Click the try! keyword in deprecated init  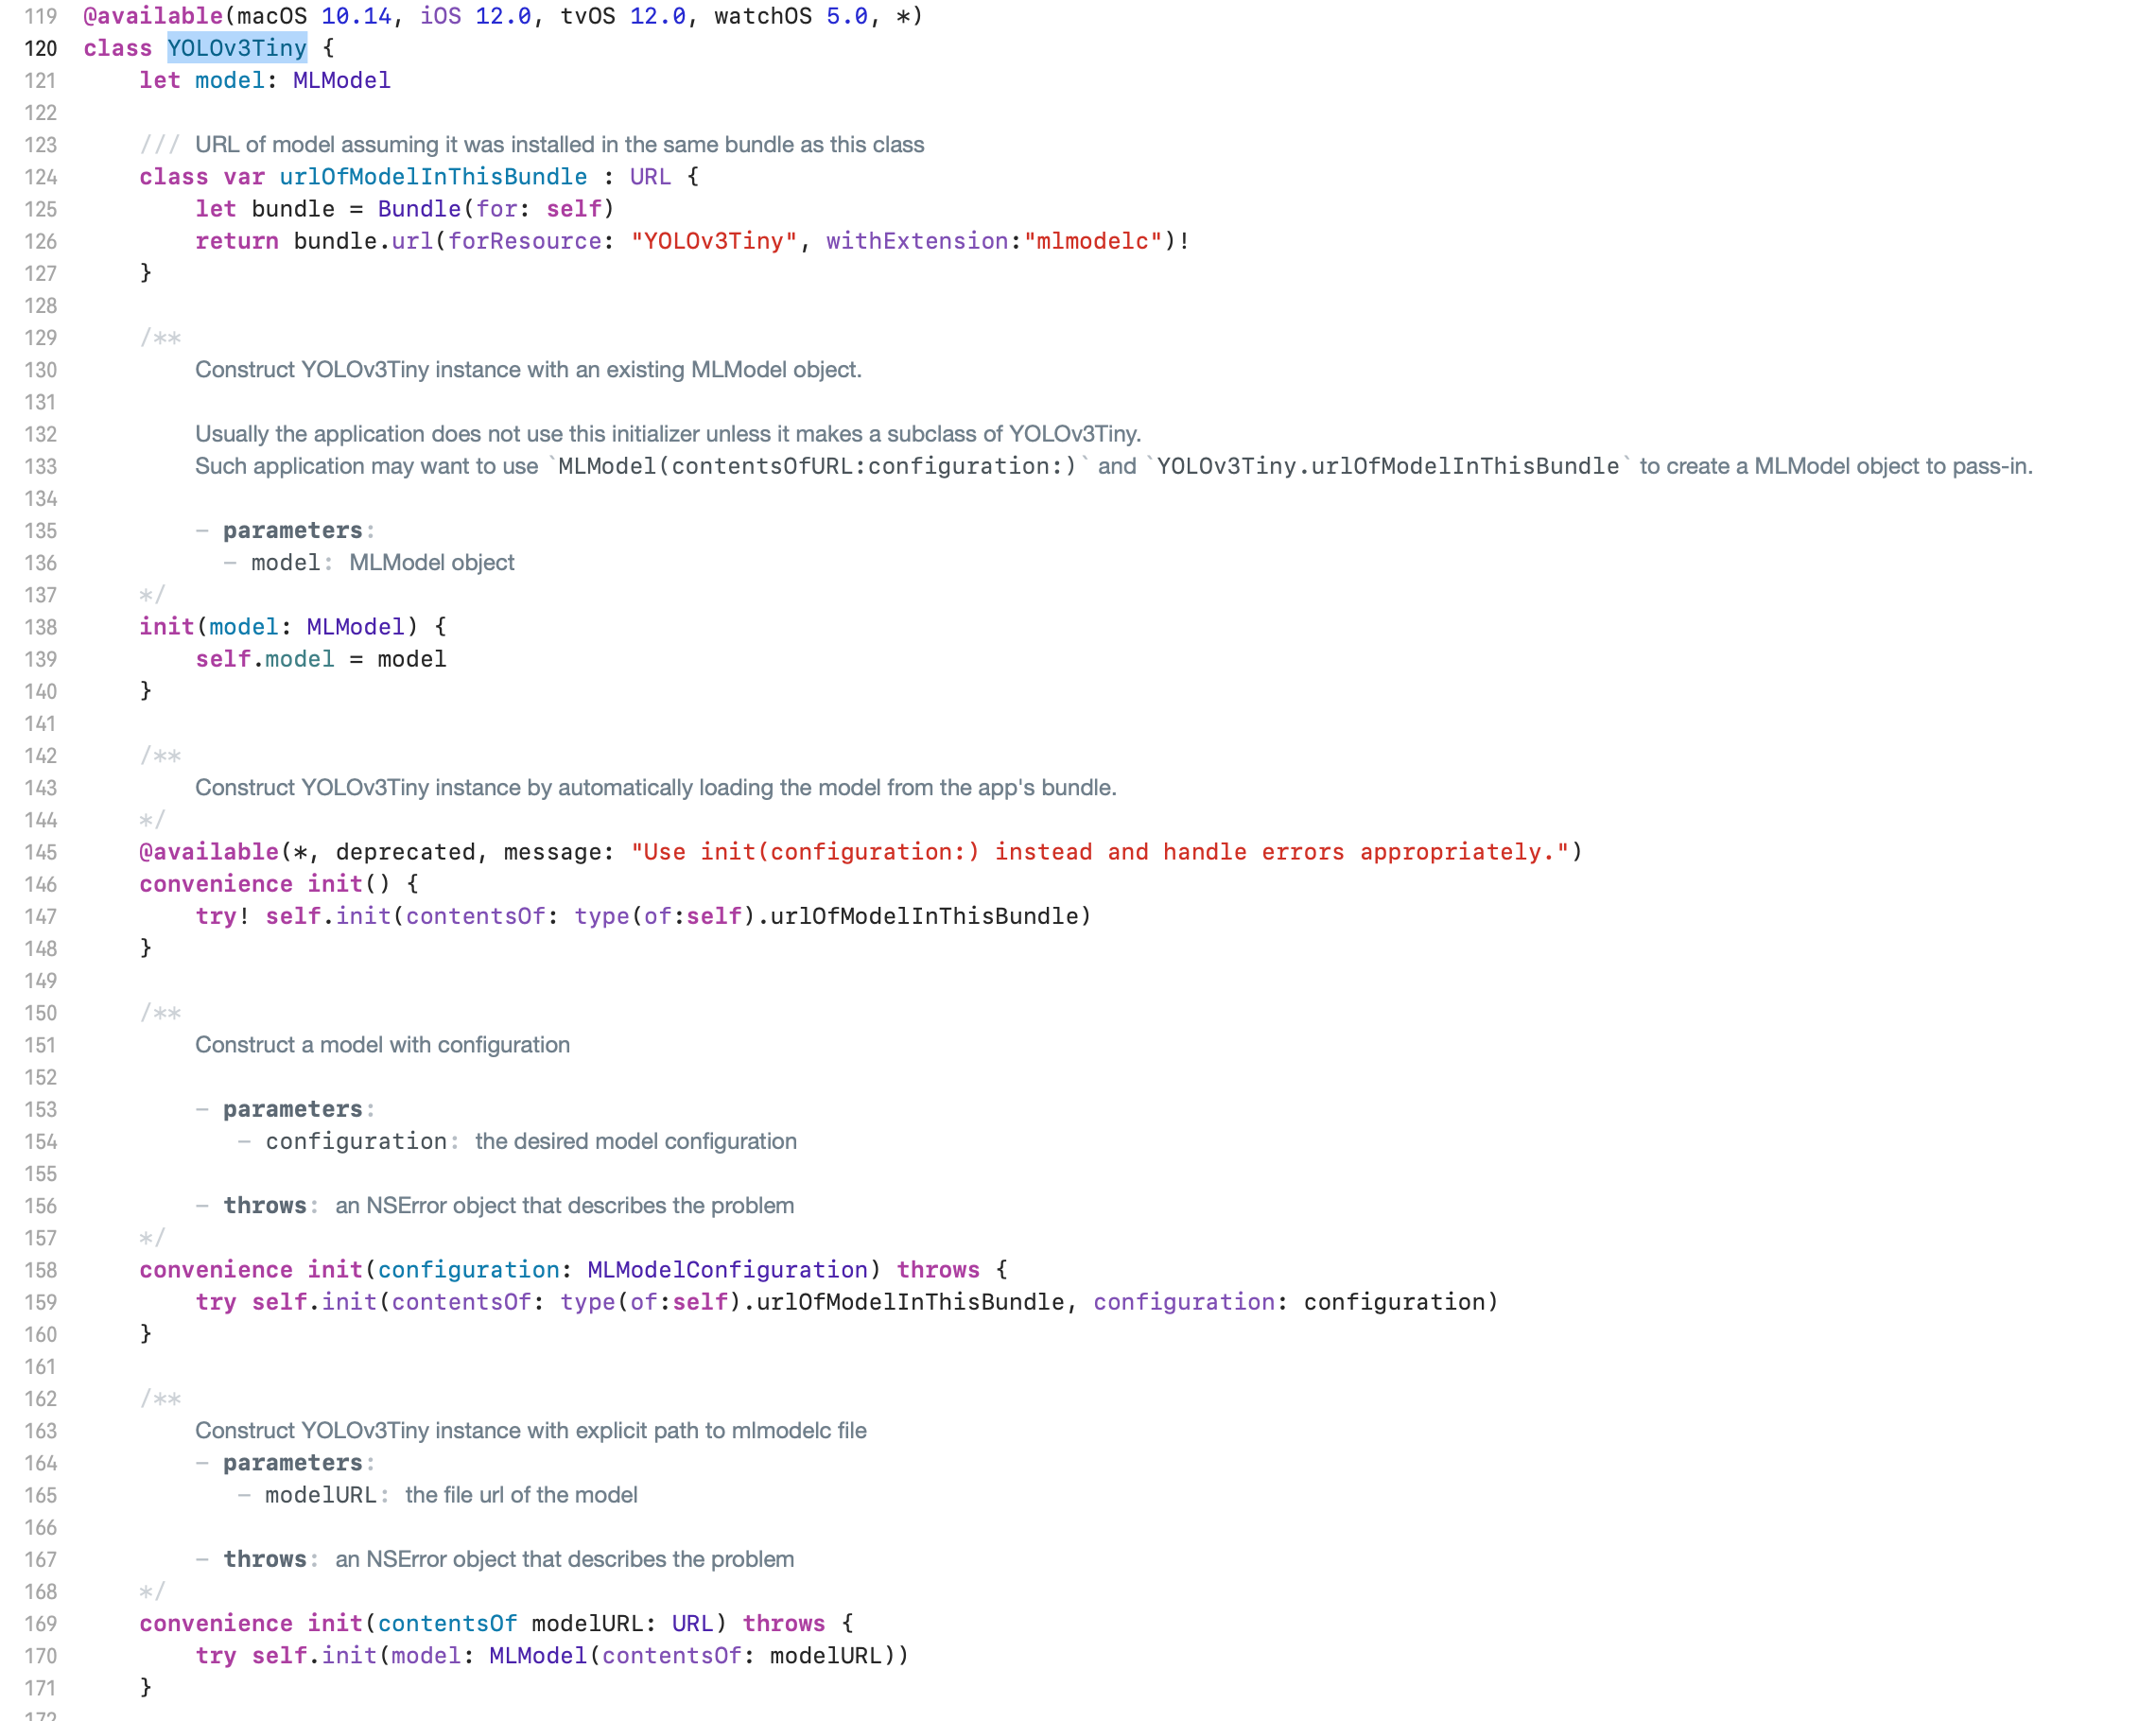221,916
